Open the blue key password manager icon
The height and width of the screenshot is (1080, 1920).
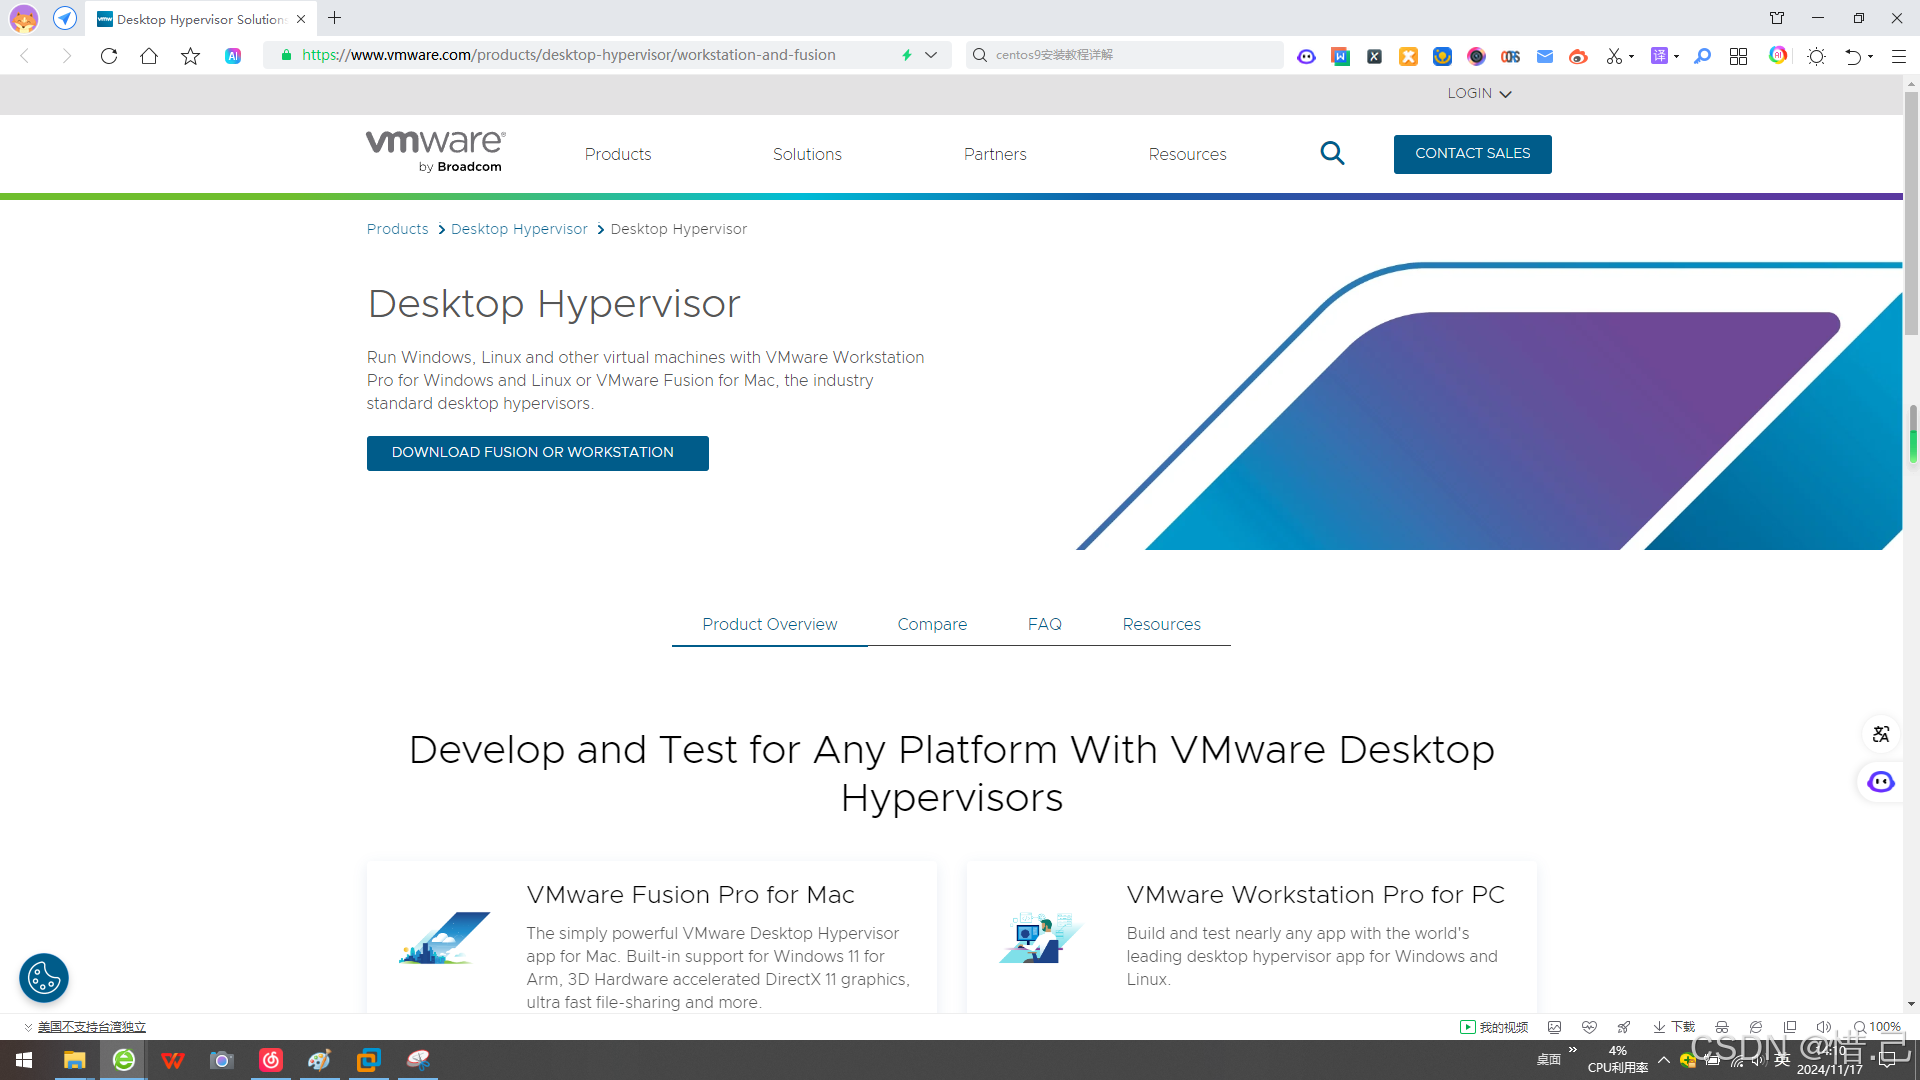click(1702, 56)
